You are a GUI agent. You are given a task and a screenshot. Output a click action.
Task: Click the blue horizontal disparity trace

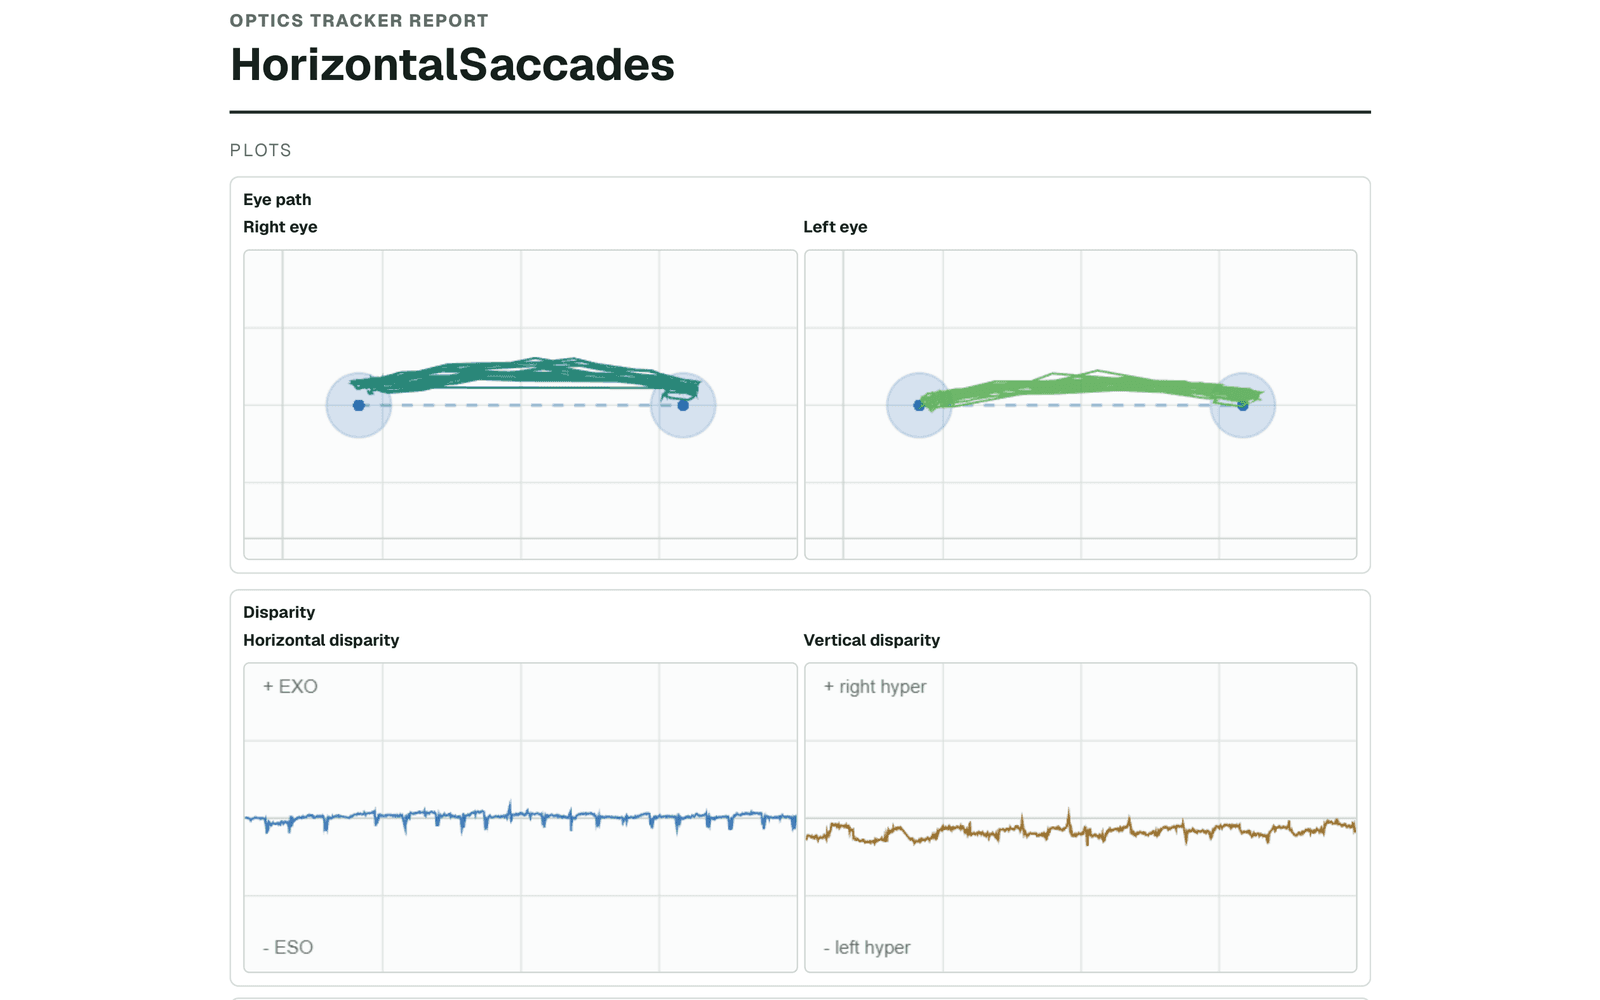point(520,818)
